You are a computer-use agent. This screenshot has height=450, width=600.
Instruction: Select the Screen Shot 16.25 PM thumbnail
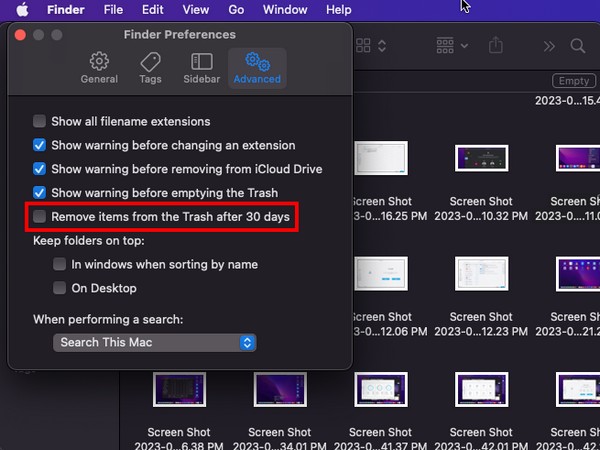(381, 158)
